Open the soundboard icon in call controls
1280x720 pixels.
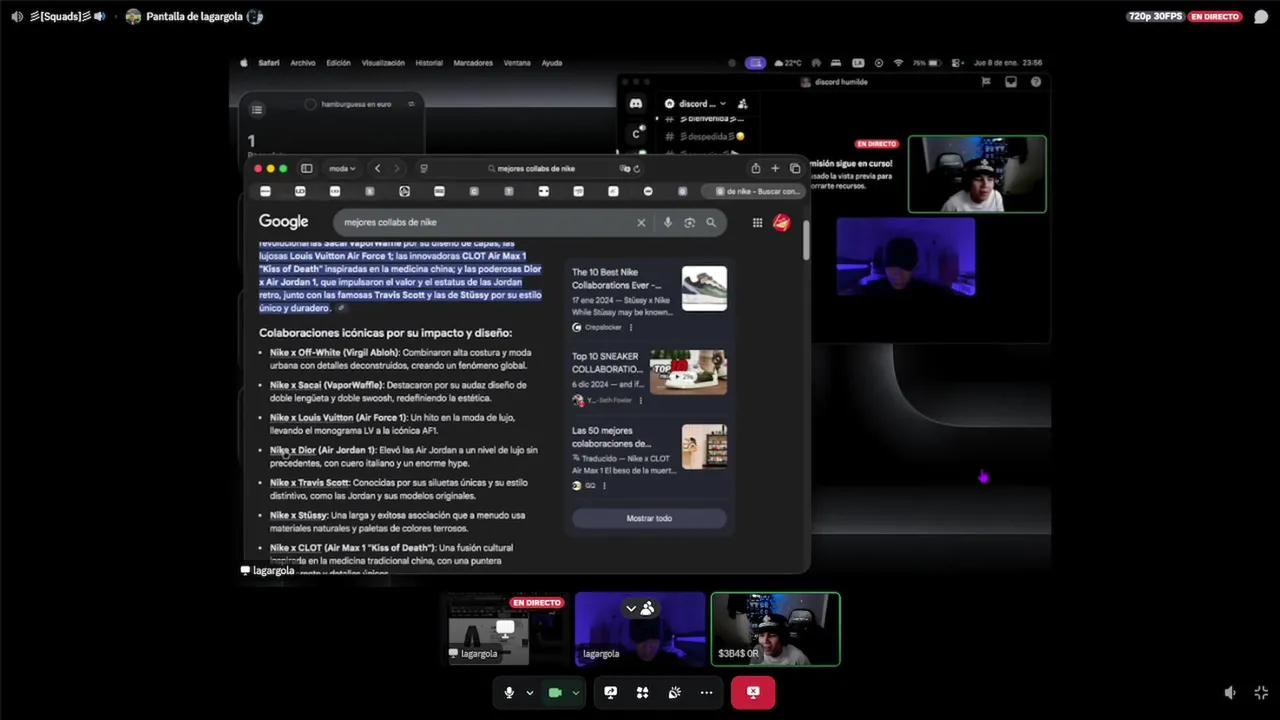coord(674,692)
